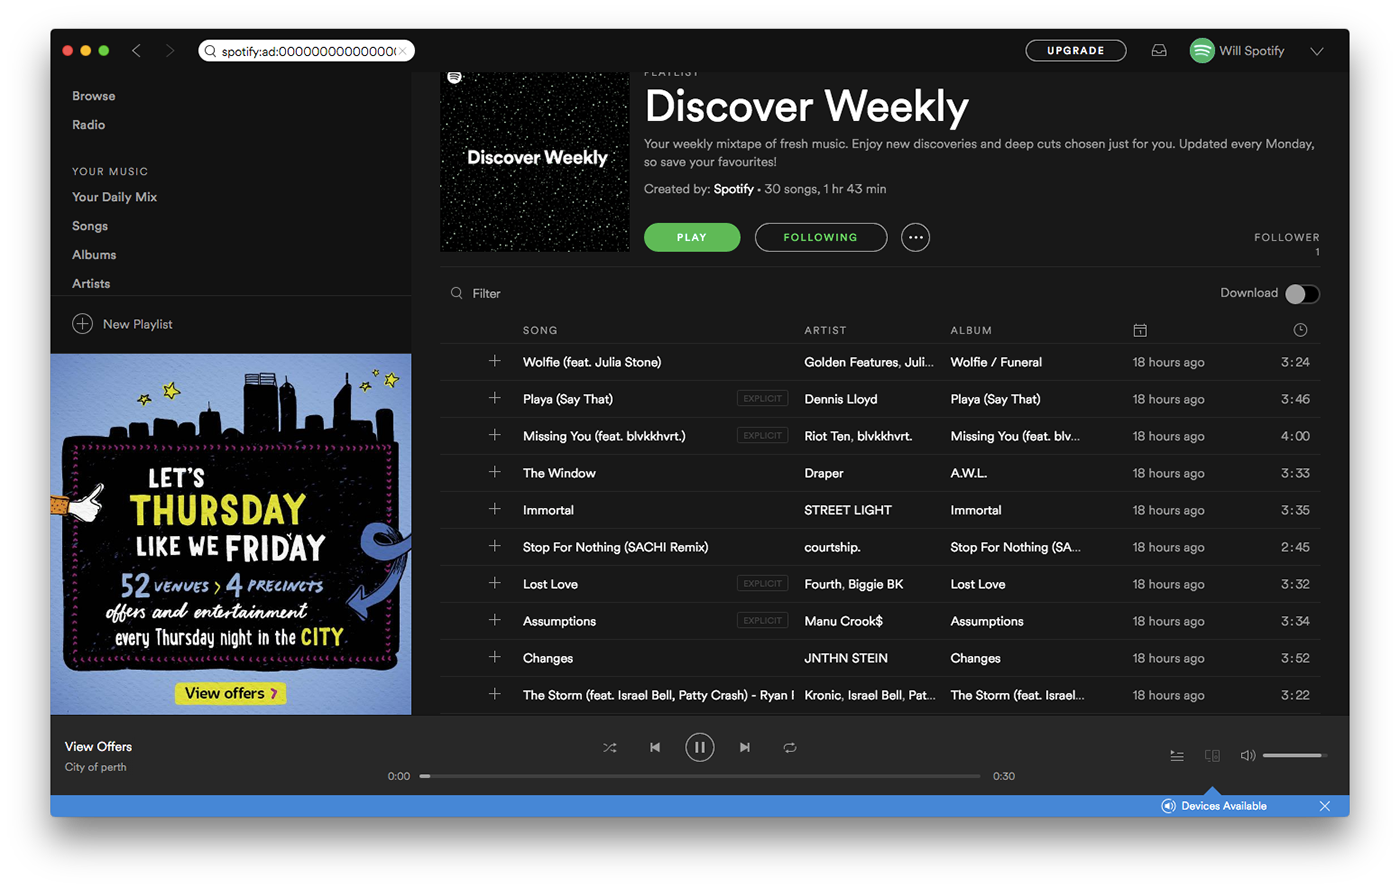This screenshot has height=889, width=1400.
Task: Click the Spotify profile avatar
Action: pos(1201,50)
